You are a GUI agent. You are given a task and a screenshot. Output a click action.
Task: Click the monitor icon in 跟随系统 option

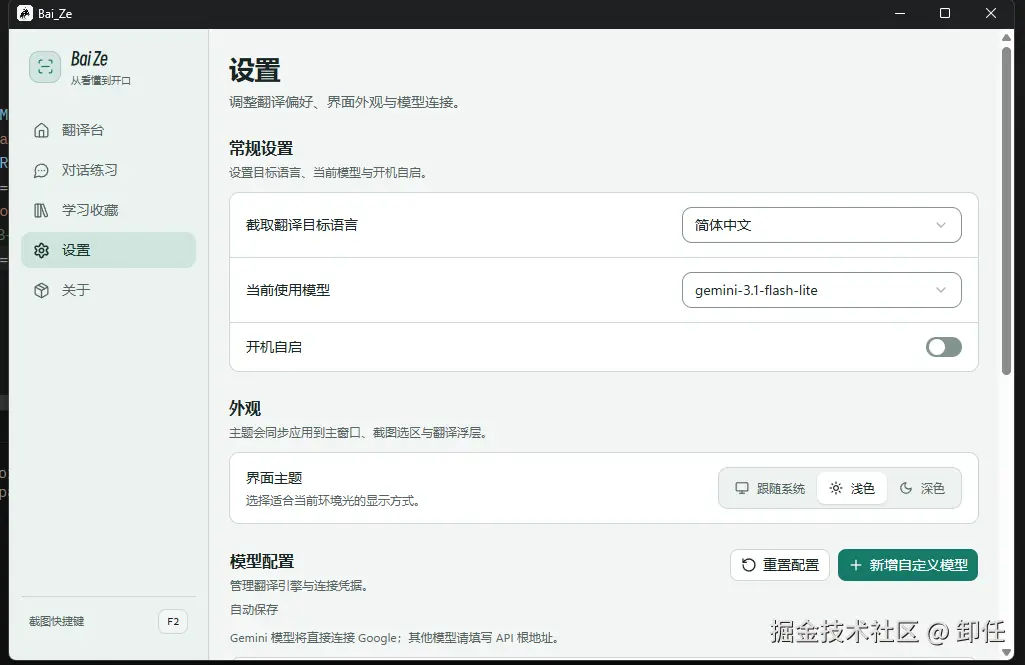coord(742,488)
